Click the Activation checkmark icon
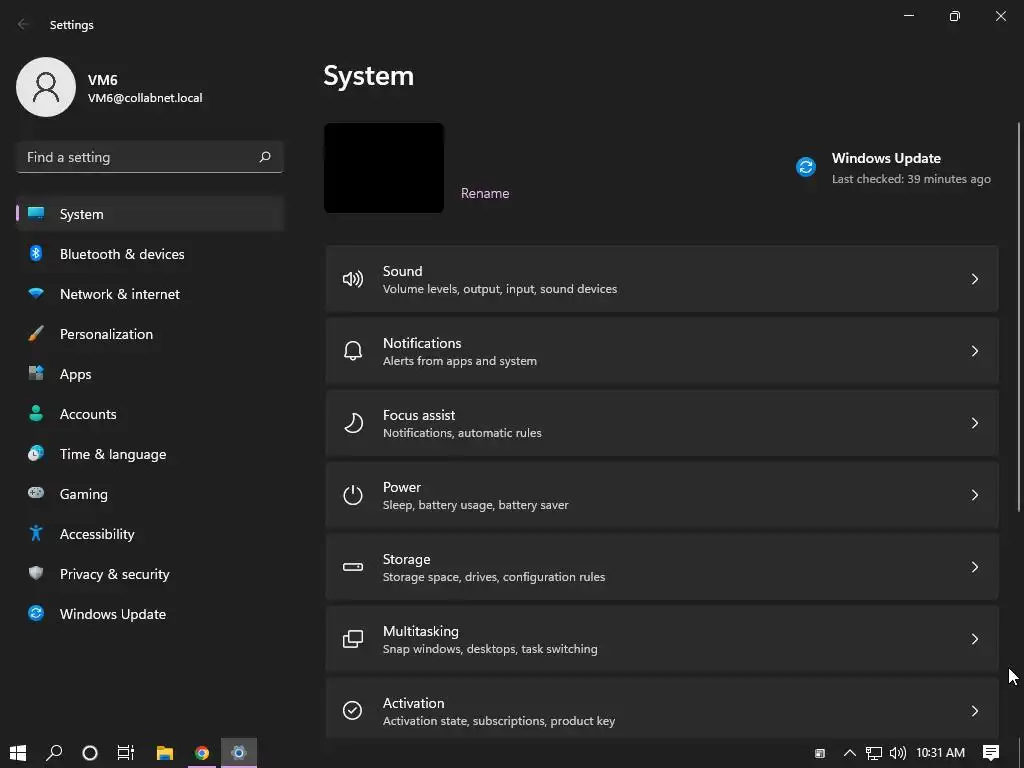The width and height of the screenshot is (1024, 768). (353, 711)
